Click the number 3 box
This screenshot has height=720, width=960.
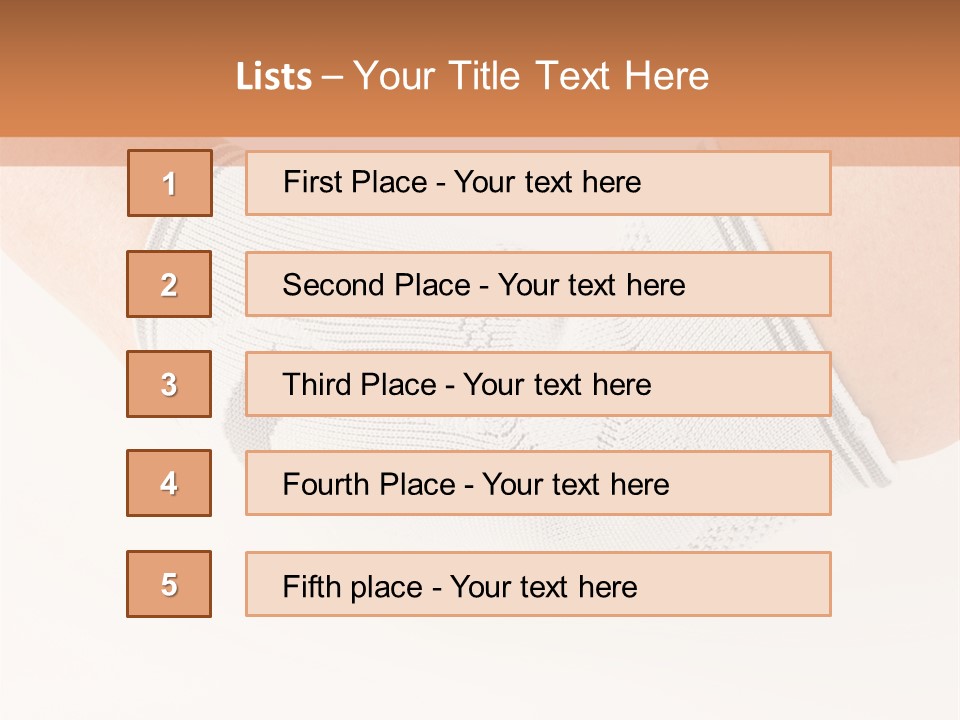point(169,384)
